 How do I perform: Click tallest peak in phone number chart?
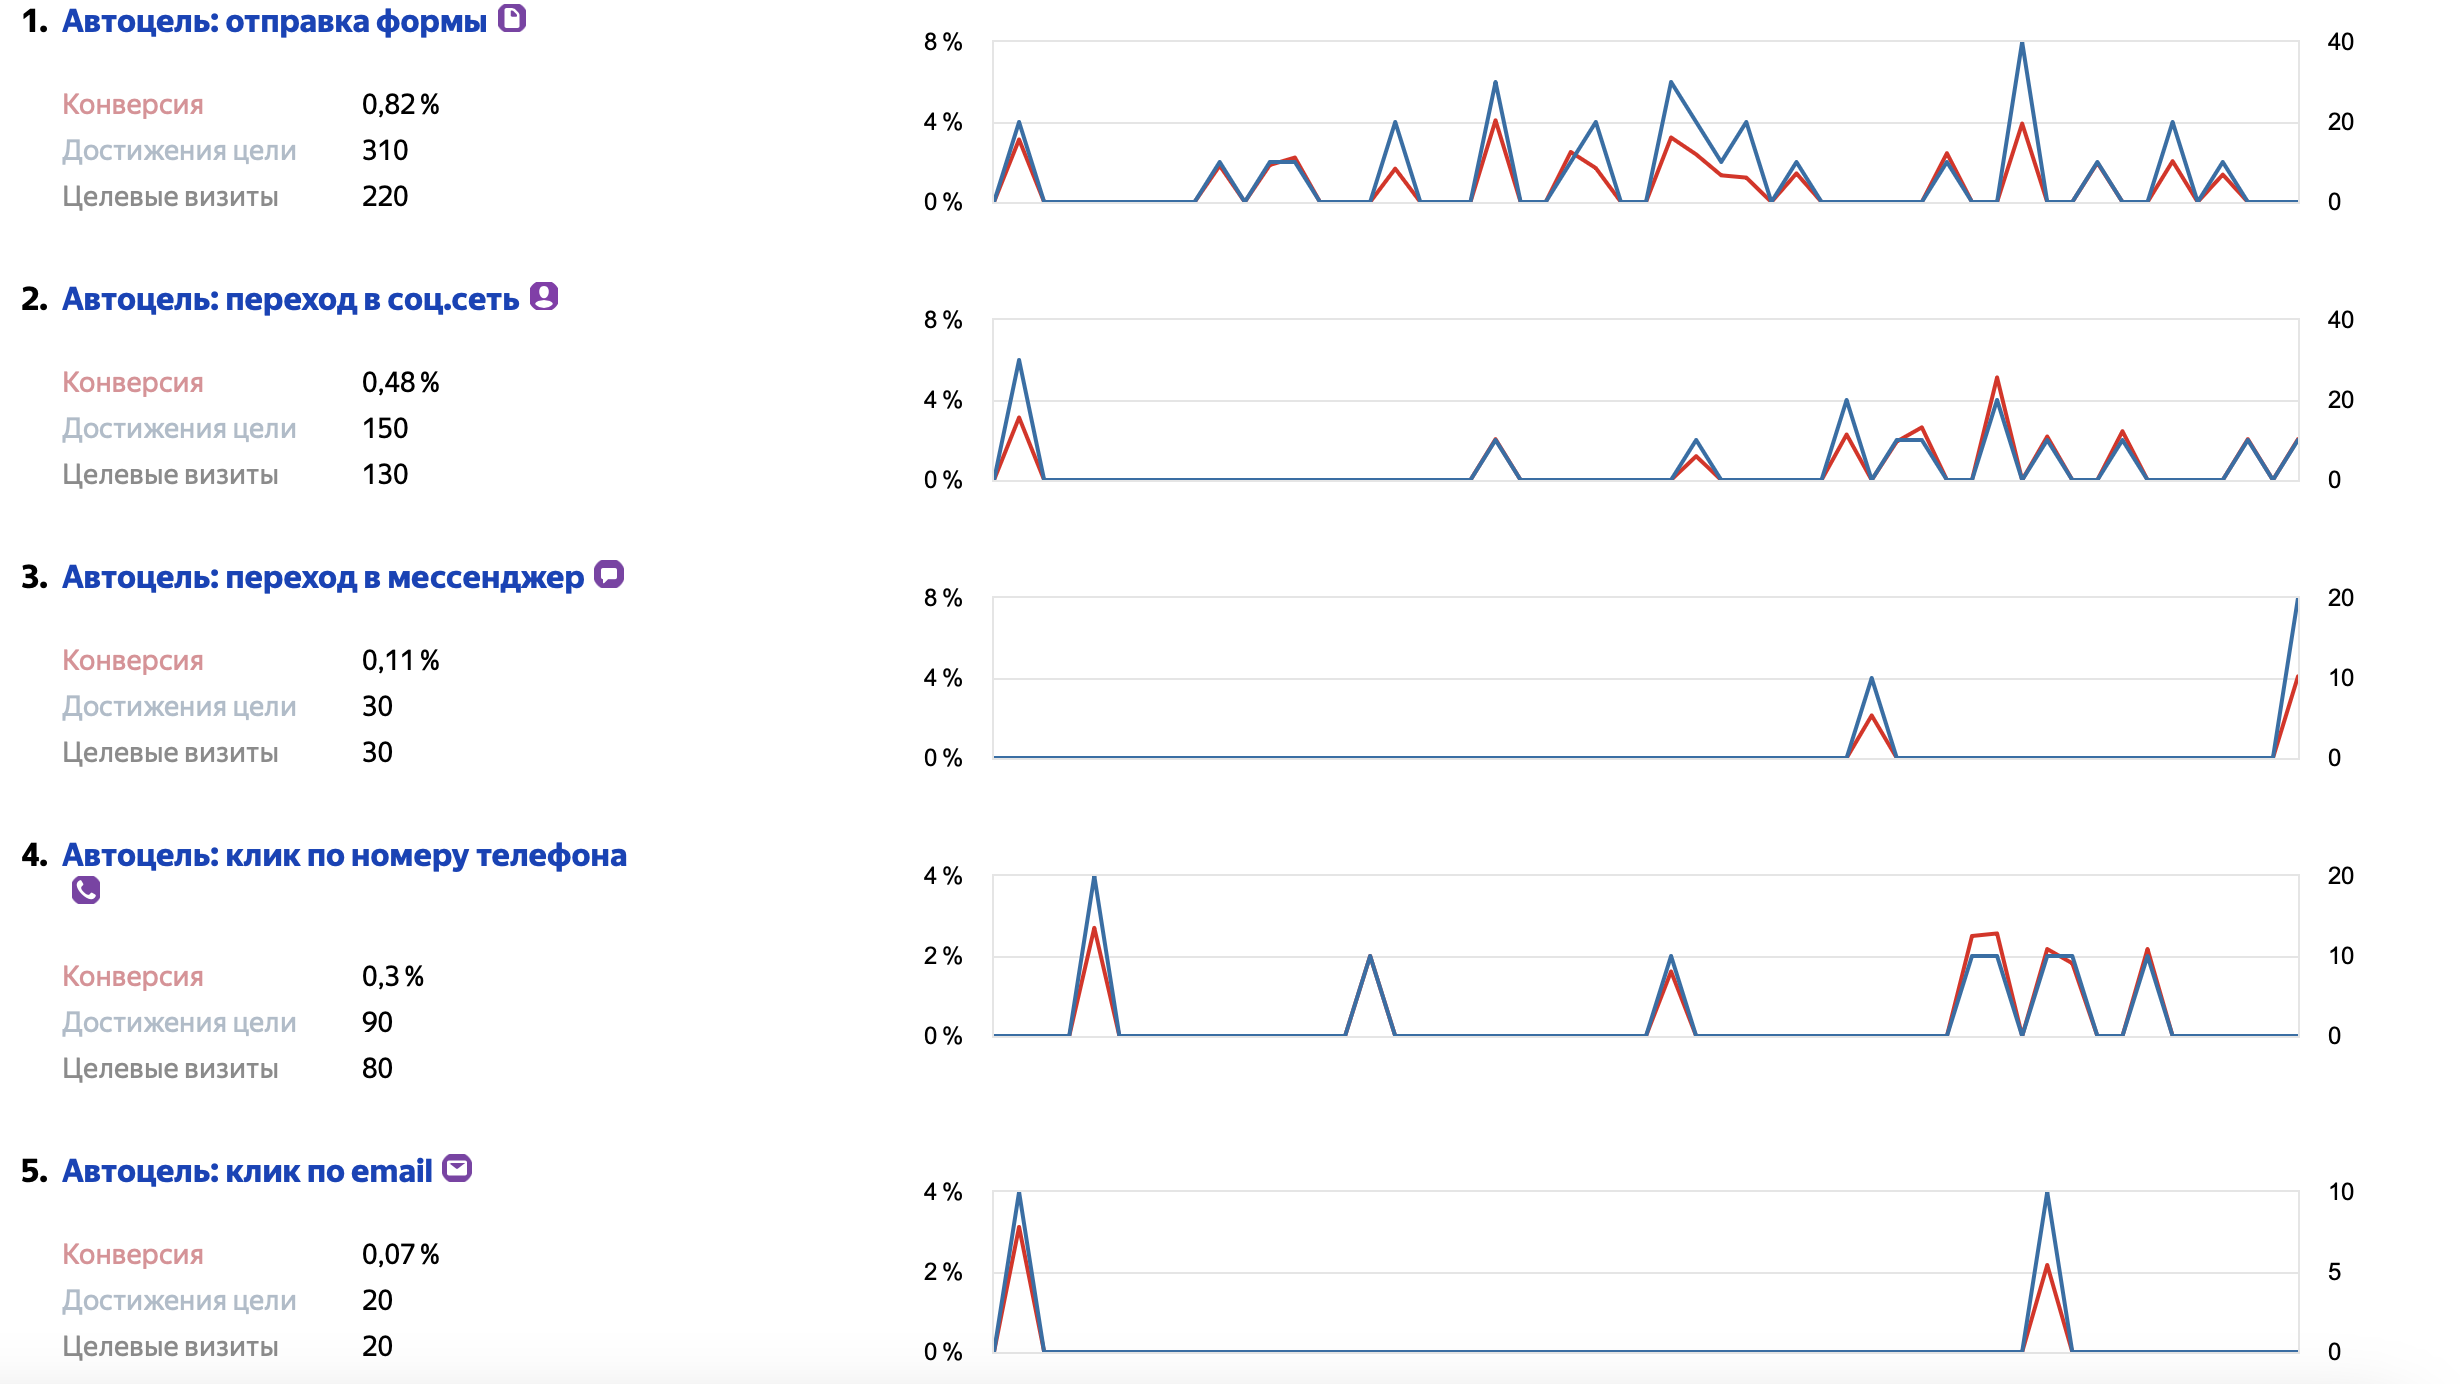1094,878
